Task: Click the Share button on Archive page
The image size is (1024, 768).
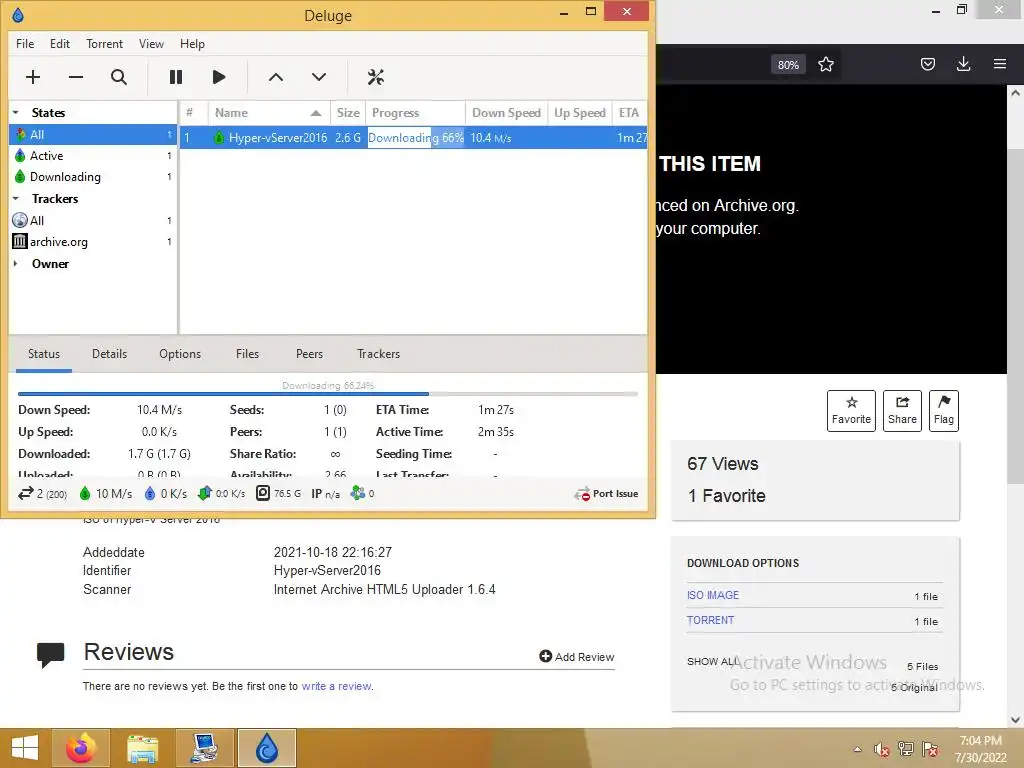Action: coord(902,411)
